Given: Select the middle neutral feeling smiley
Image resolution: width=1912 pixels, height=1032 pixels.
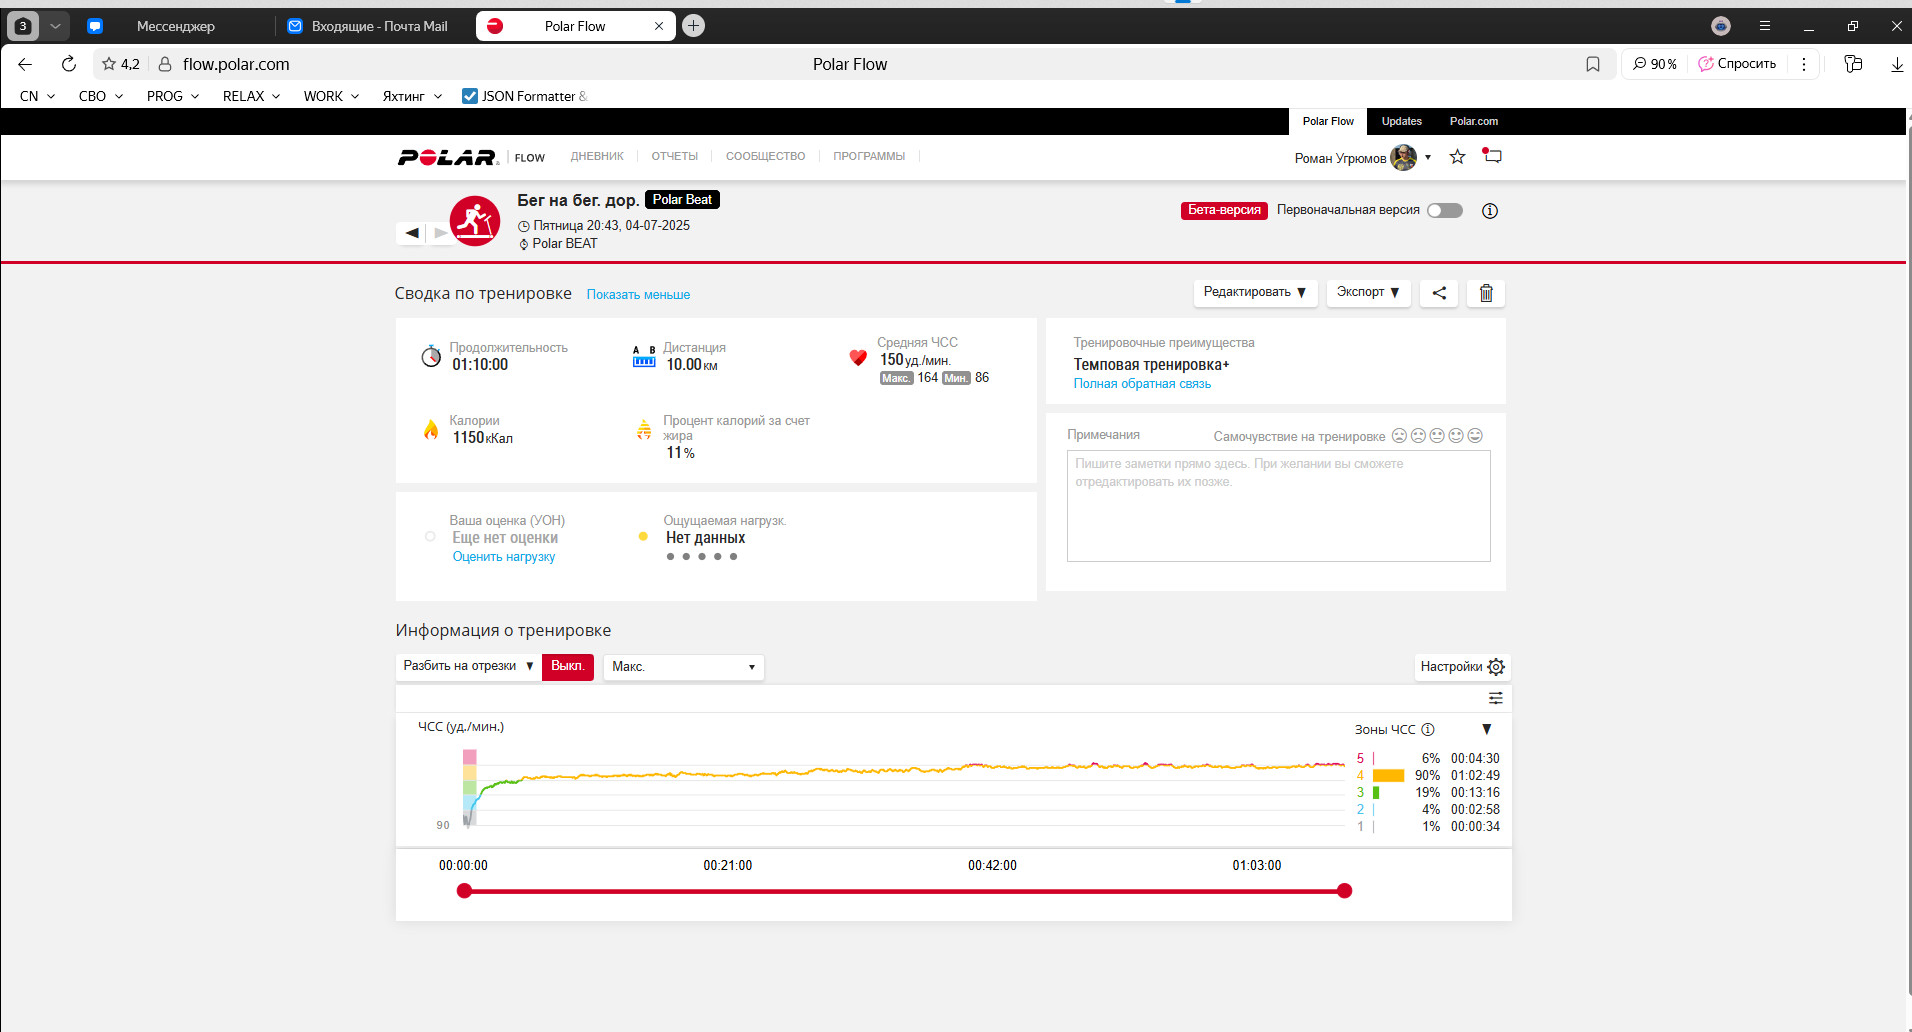Looking at the screenshot, I should 1437,436.
